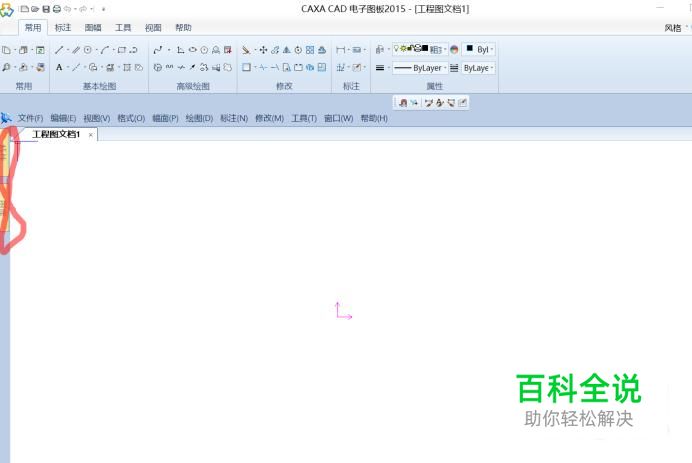
Task: Switch to the 帮助 ribbon tab
Action: (183, 28)
